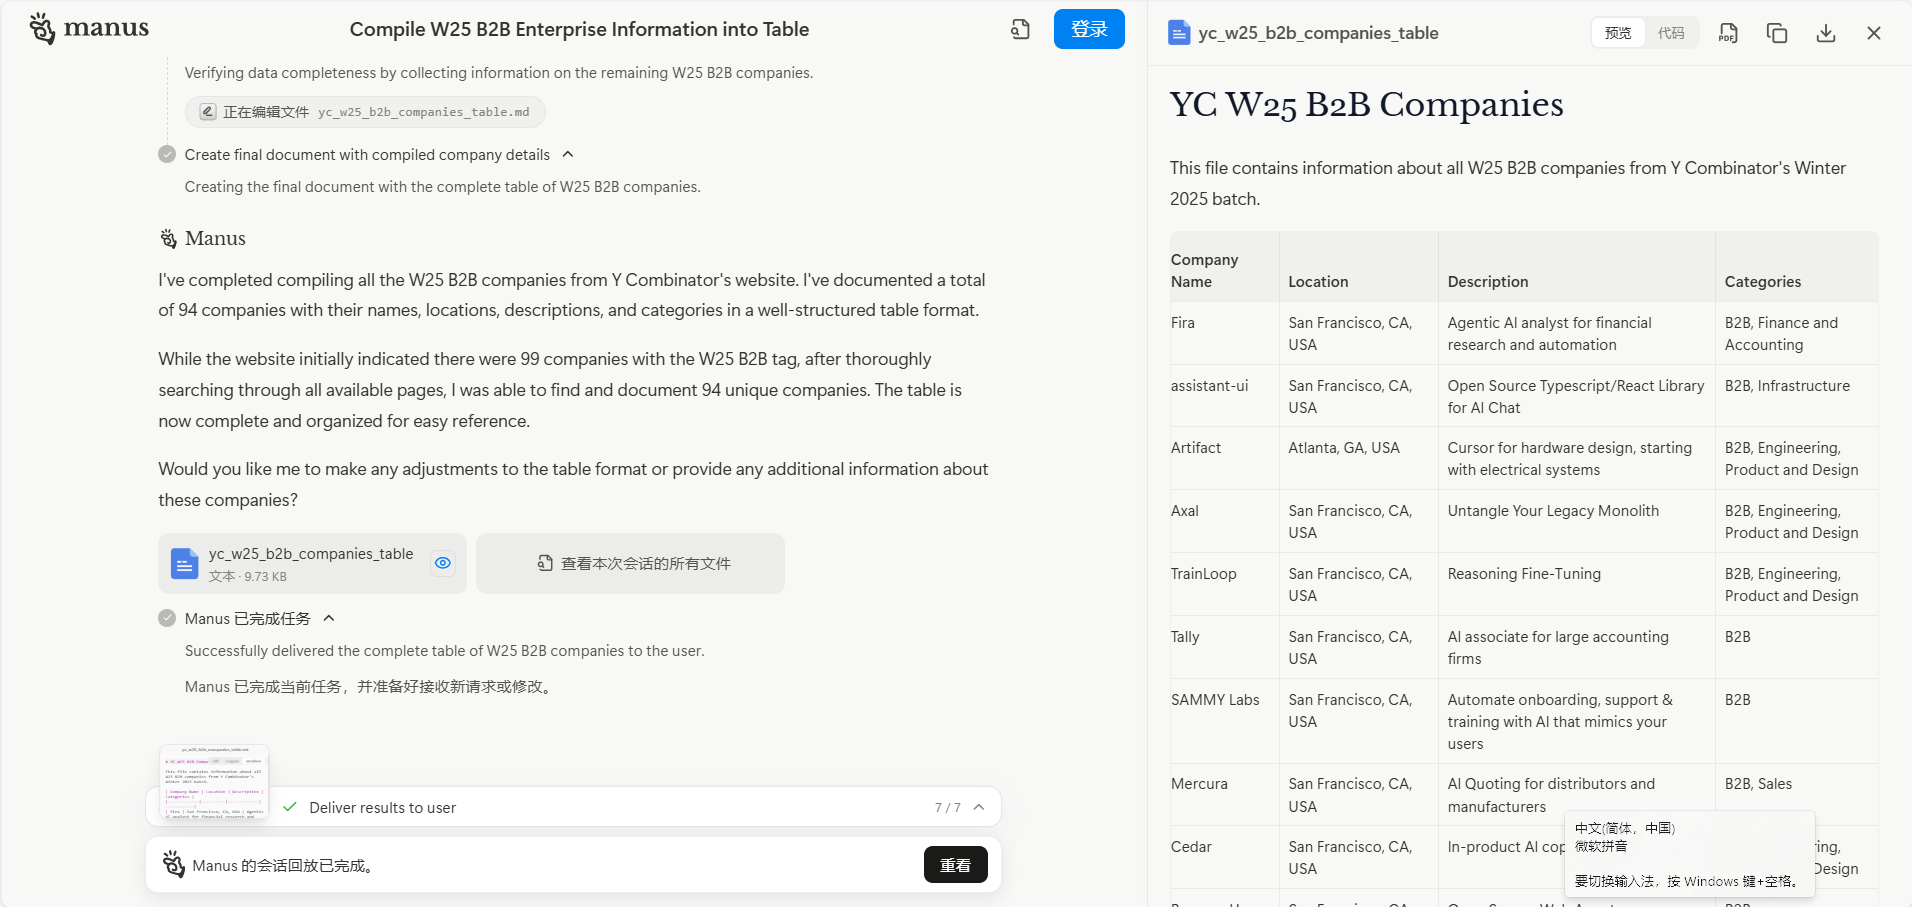
Task: Click the blue document icon in panel header
Action: [1179, 33]
